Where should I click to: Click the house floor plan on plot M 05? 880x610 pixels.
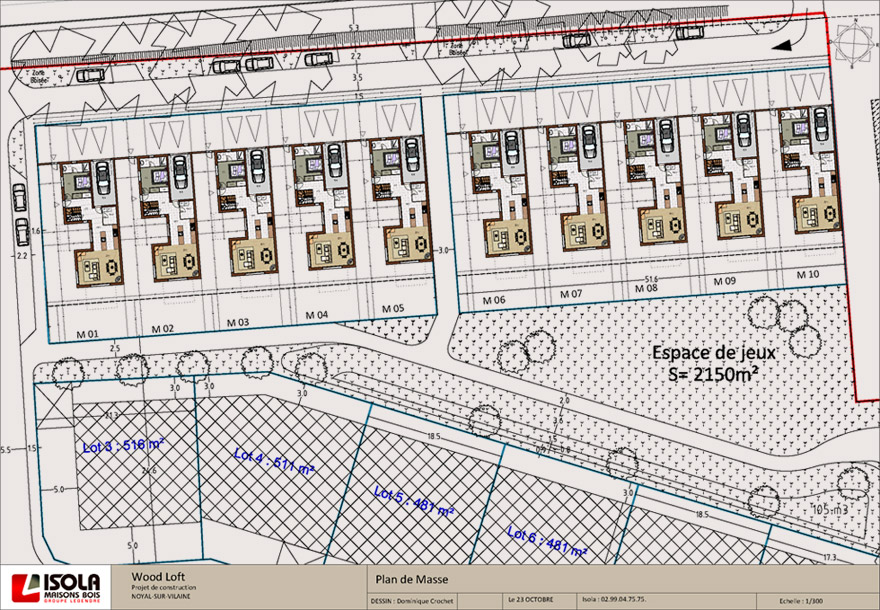tap(402, 201)
